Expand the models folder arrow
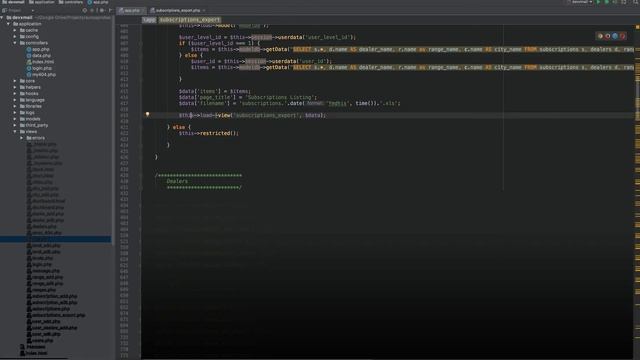The height and width of the screenshot is (360, 640). click(x=15, y=119)
